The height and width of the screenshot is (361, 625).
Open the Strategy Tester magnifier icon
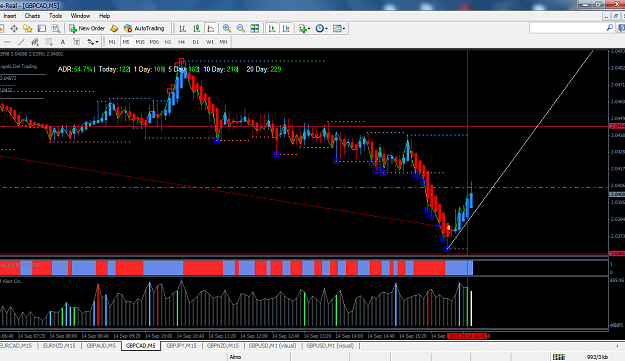(56, 28)
